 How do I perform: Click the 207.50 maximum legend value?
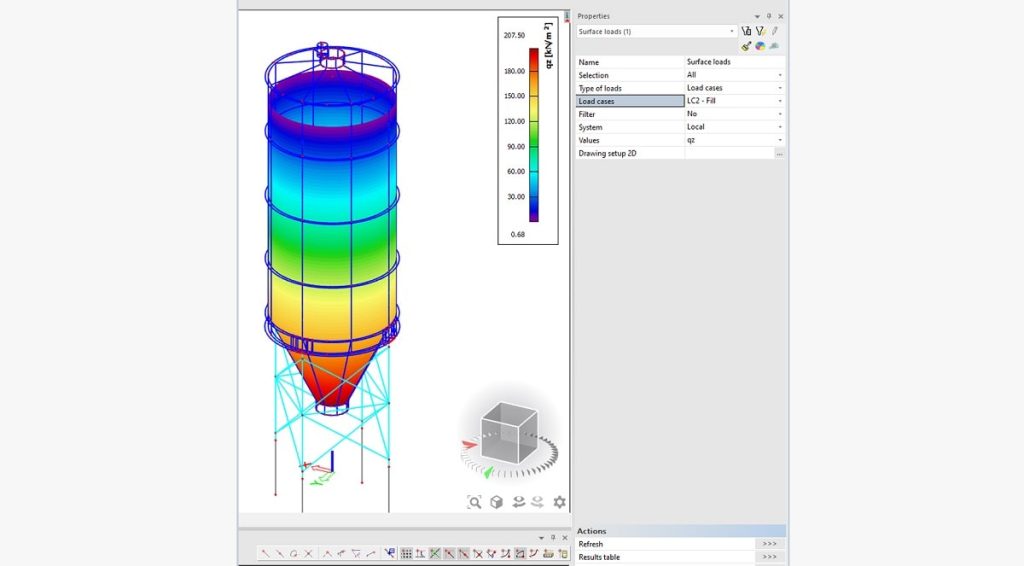514,35
